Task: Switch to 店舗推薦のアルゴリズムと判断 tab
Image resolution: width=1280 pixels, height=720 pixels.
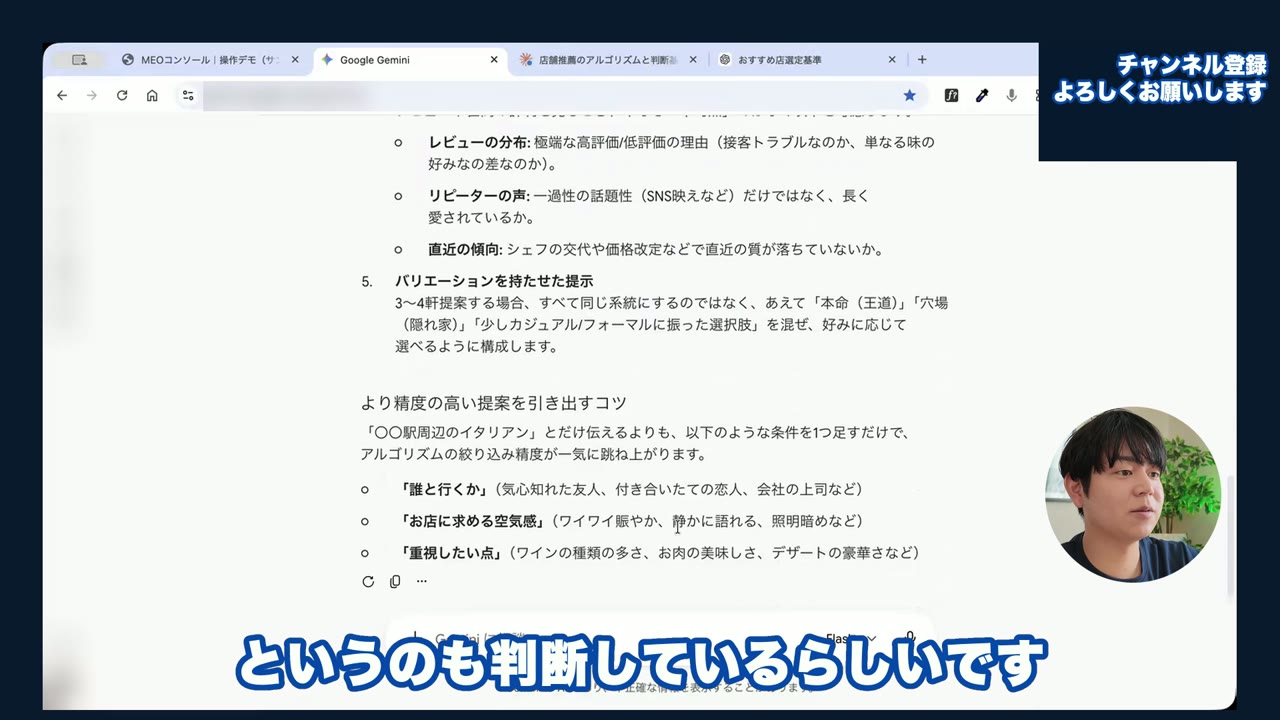Action: click(x=609, y=60)
